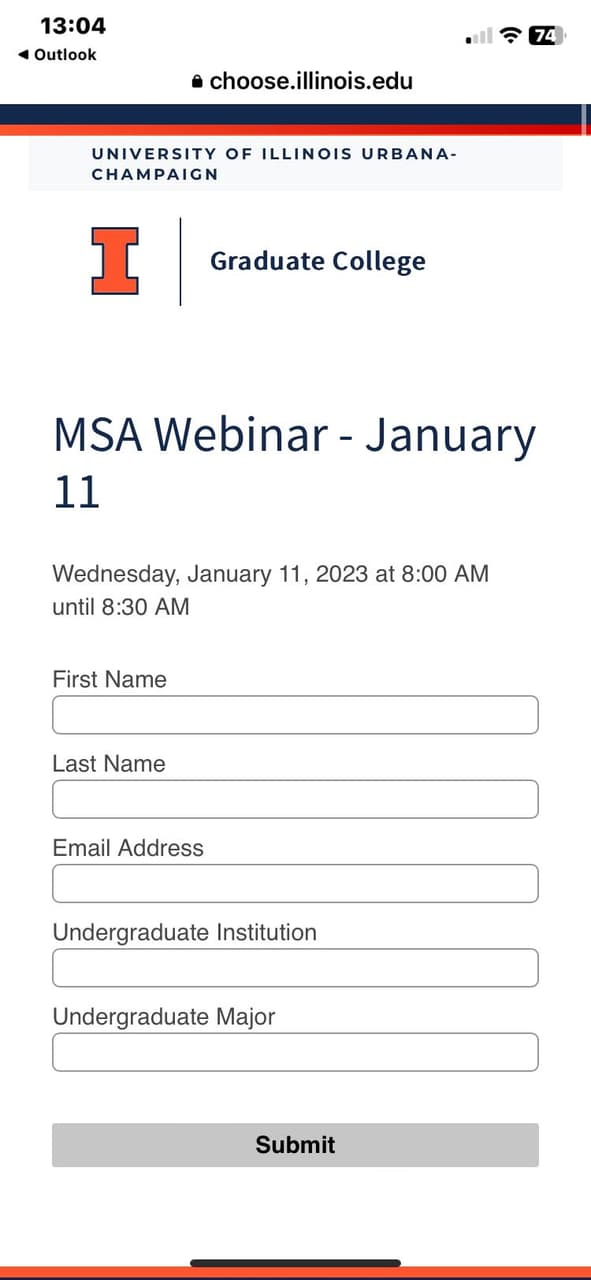
Task: Select the Last Name input field
Action: click(295, 798)
